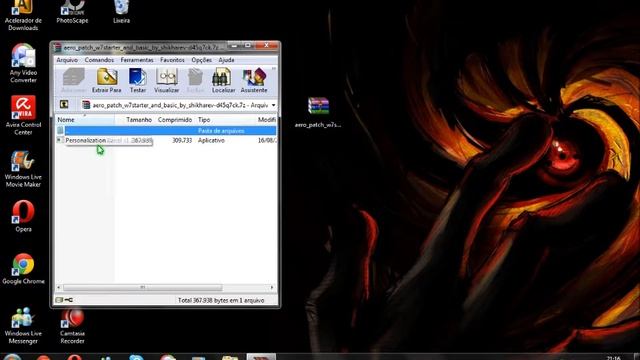This screenshot has height=360, width=640.
Task: Open Opera browser desktop shortcut
Action: tap(23, 216)
